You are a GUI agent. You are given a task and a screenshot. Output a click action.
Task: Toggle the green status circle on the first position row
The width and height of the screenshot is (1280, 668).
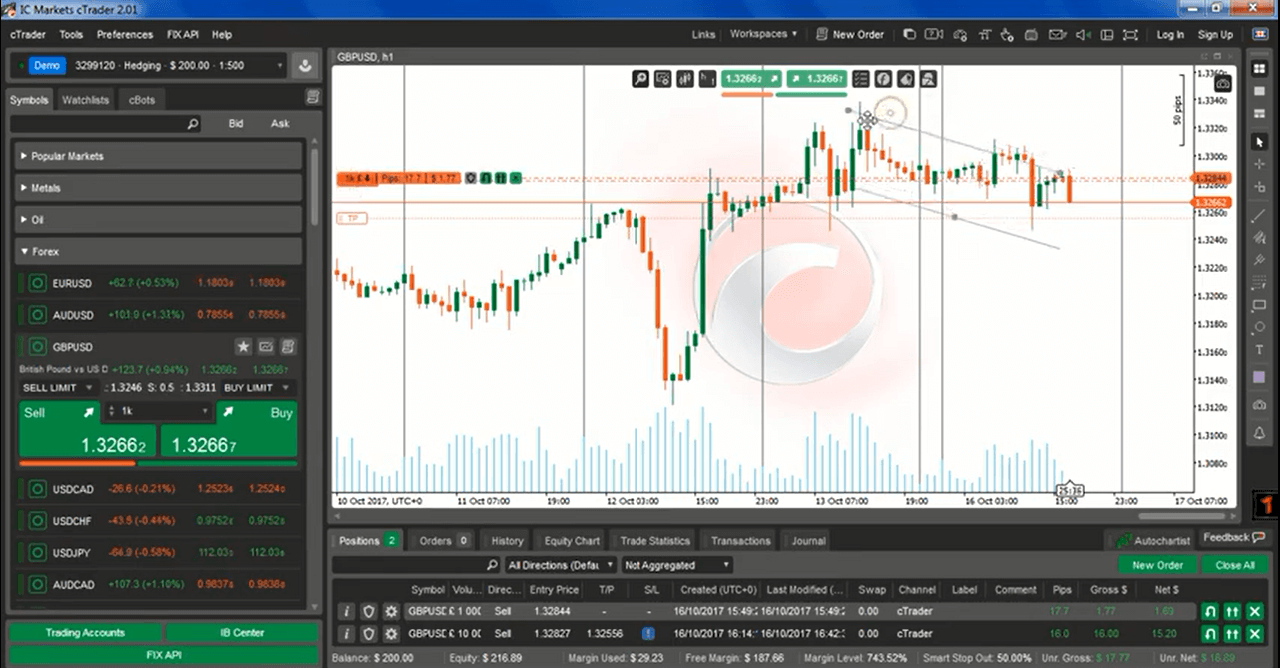click(x=1210, y=611)
